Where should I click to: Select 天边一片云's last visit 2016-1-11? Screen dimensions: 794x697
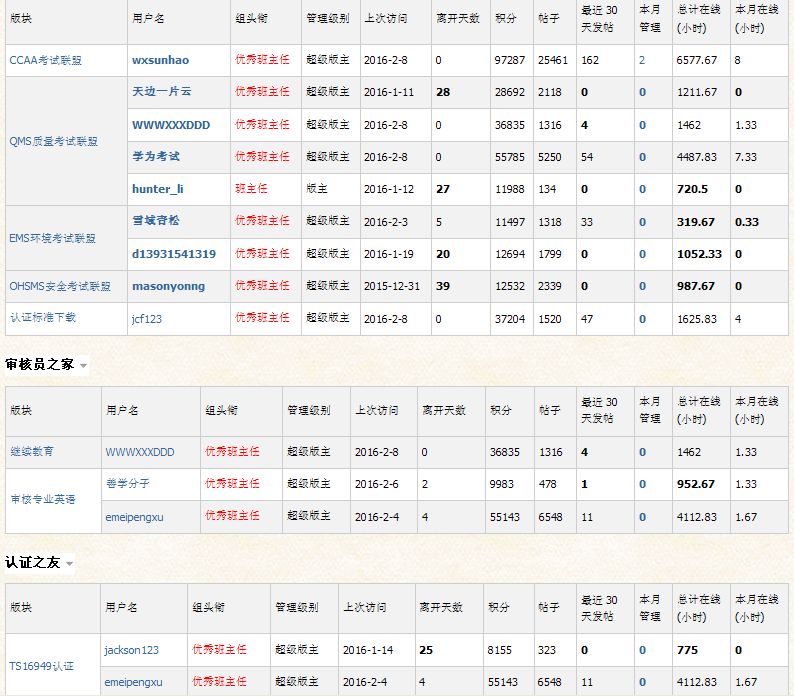click(x=389, y=92)
